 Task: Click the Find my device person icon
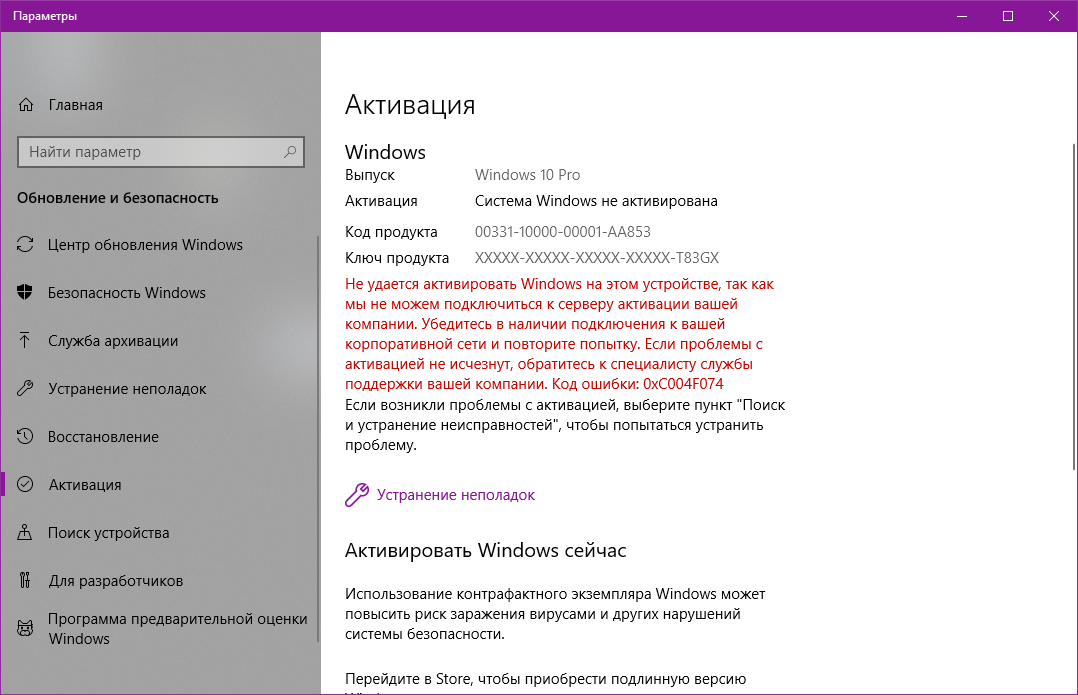25,532
